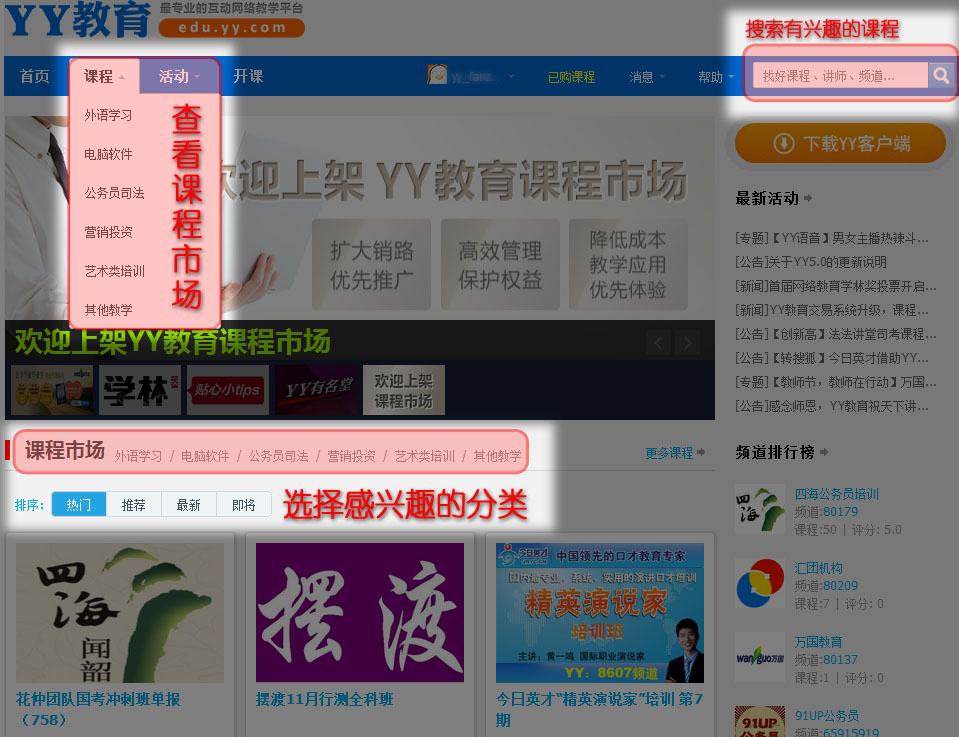This screenshot has width=959, height=737.
Task: Open YY语音男女主播热辣斗 topic
Action: point(832,238)
